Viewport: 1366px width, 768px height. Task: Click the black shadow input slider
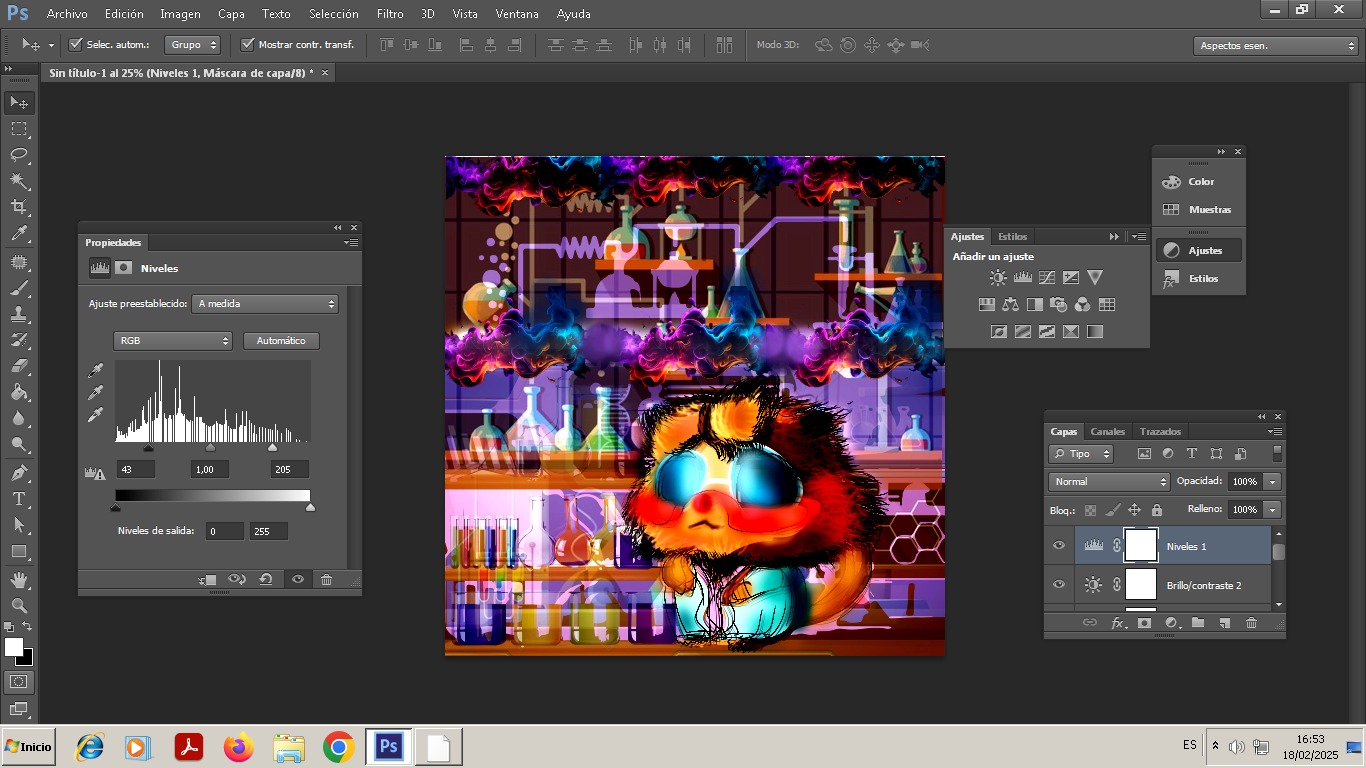click(149, 447)
